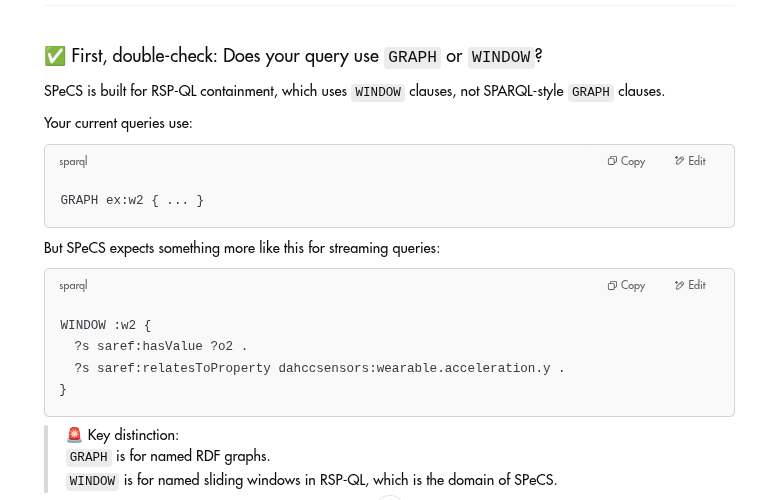This screenshot has height=500, width=778.
Task: Place cursor in 'GRAPH ex:w2 { ... }' code line
Action: [132, 200]
